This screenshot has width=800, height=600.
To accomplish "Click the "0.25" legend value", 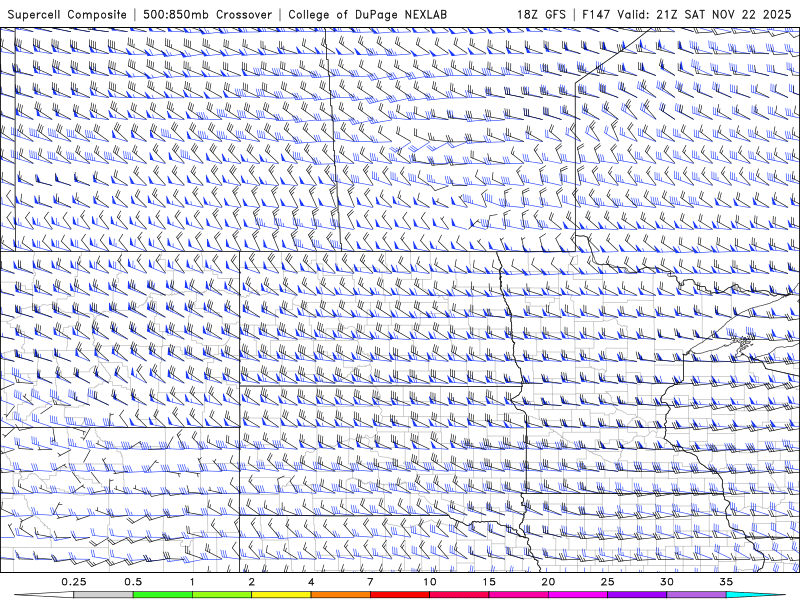I will (x=73, y=582).
